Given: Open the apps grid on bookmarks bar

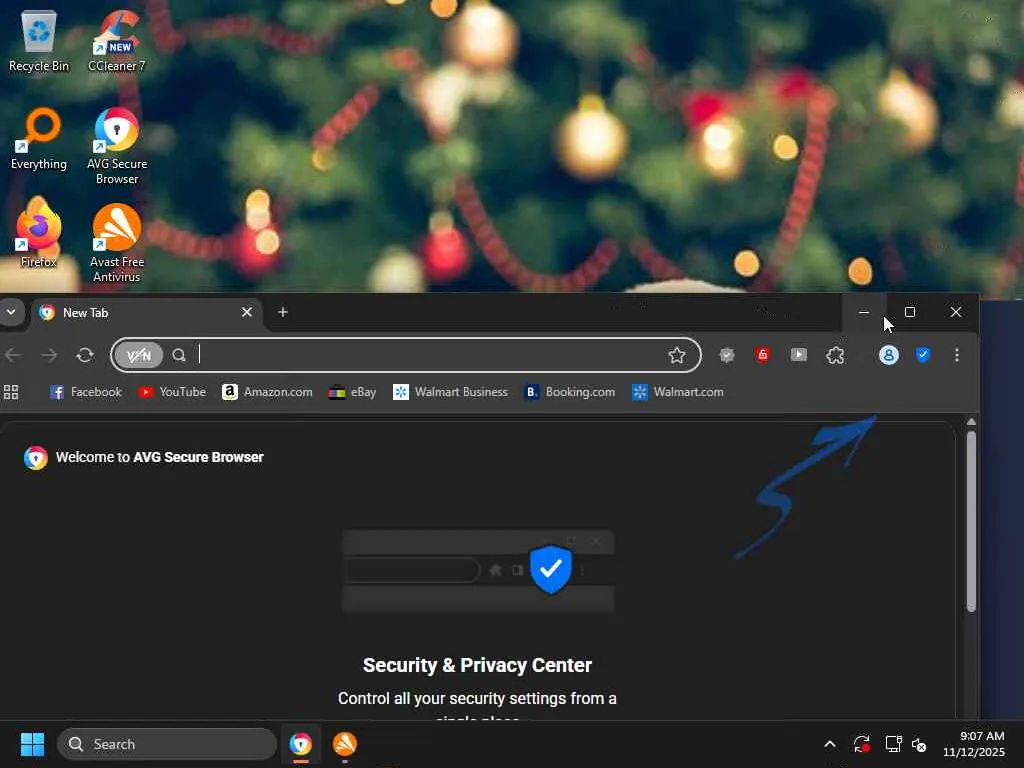Looking at the screenshot, I should tap(11, 392).
